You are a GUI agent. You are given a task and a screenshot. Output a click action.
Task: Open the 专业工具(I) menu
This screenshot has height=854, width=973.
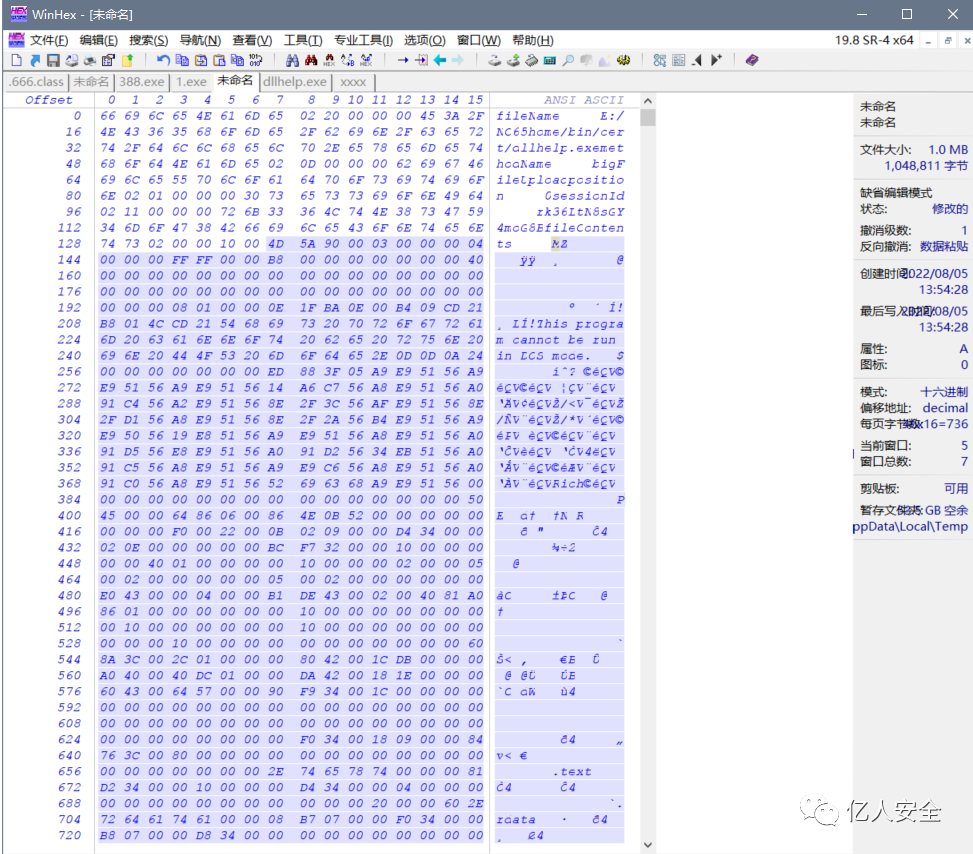tap(363, 40)
